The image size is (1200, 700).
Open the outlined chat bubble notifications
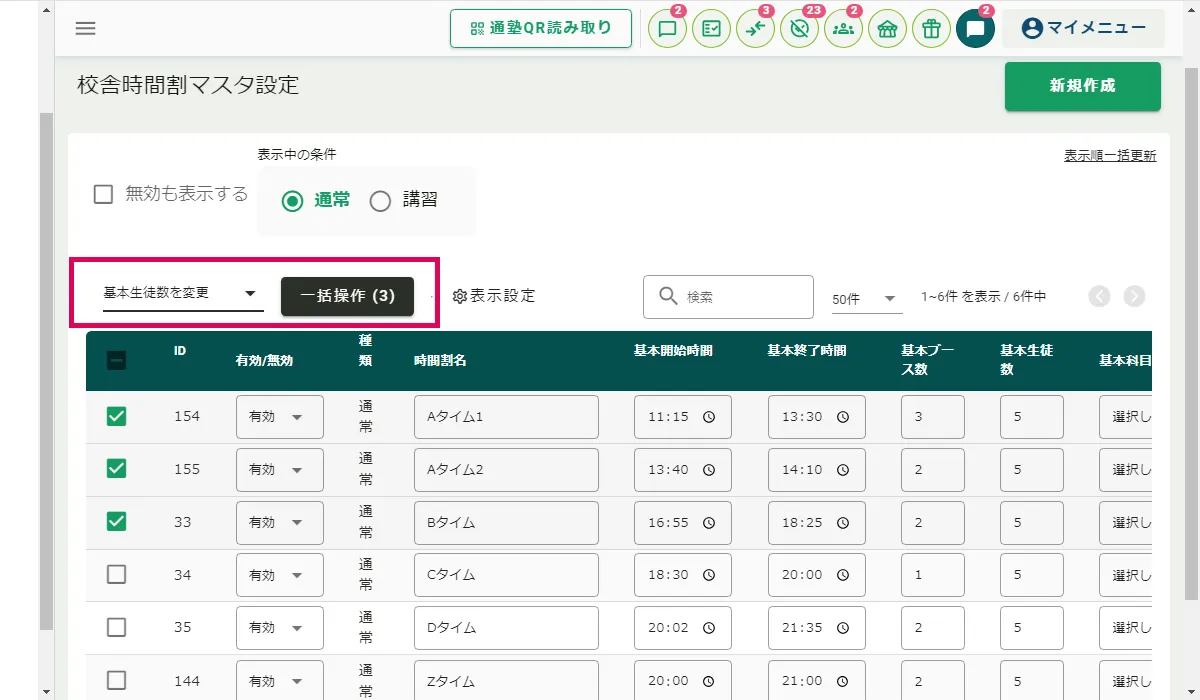[x=667, y=29]
